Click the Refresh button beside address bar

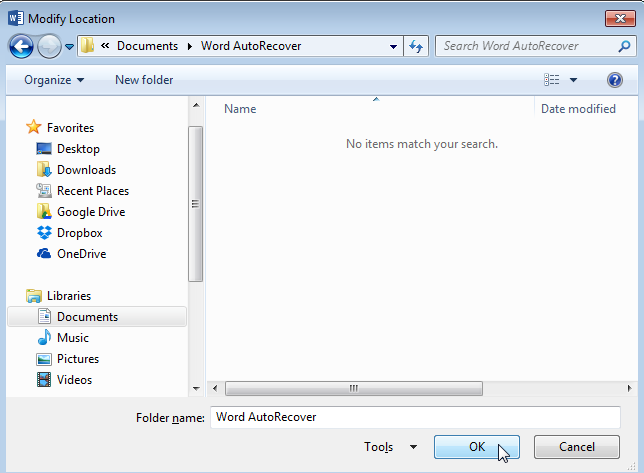(x=417, y=46)
